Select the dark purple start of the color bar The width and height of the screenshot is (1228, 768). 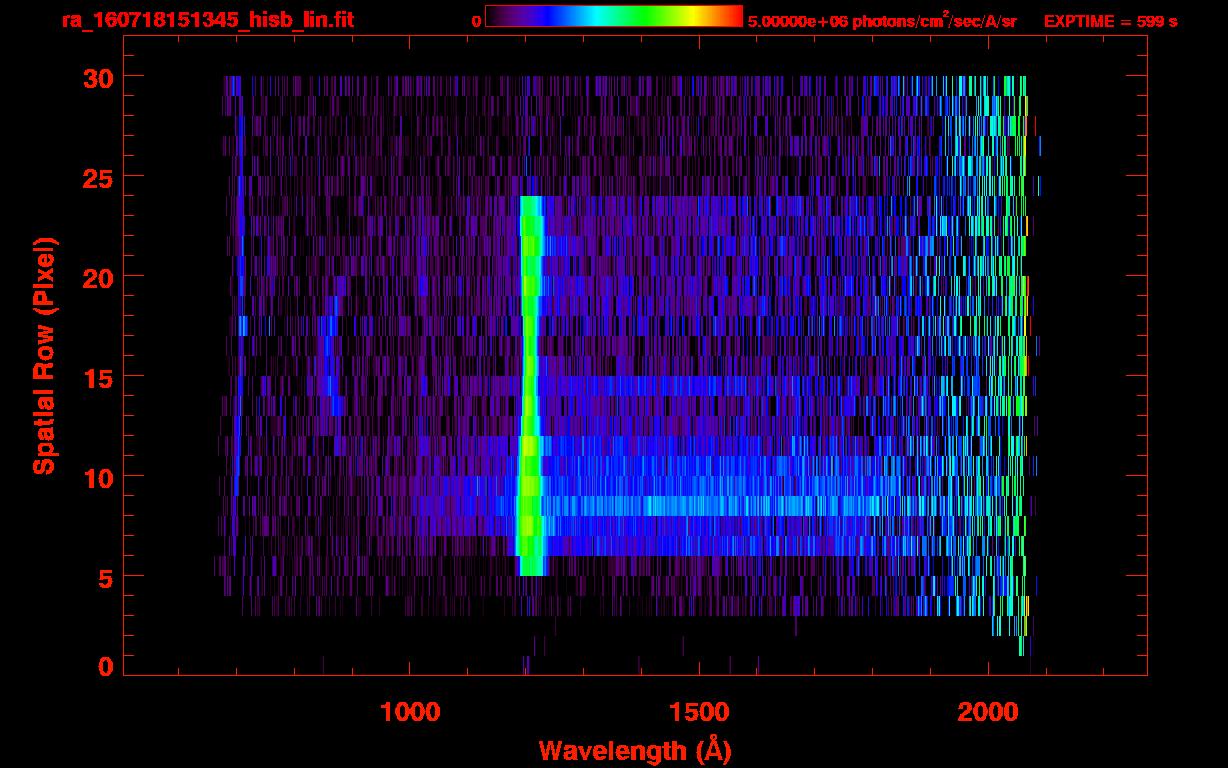pyautogui.click(x=496, y=16)
